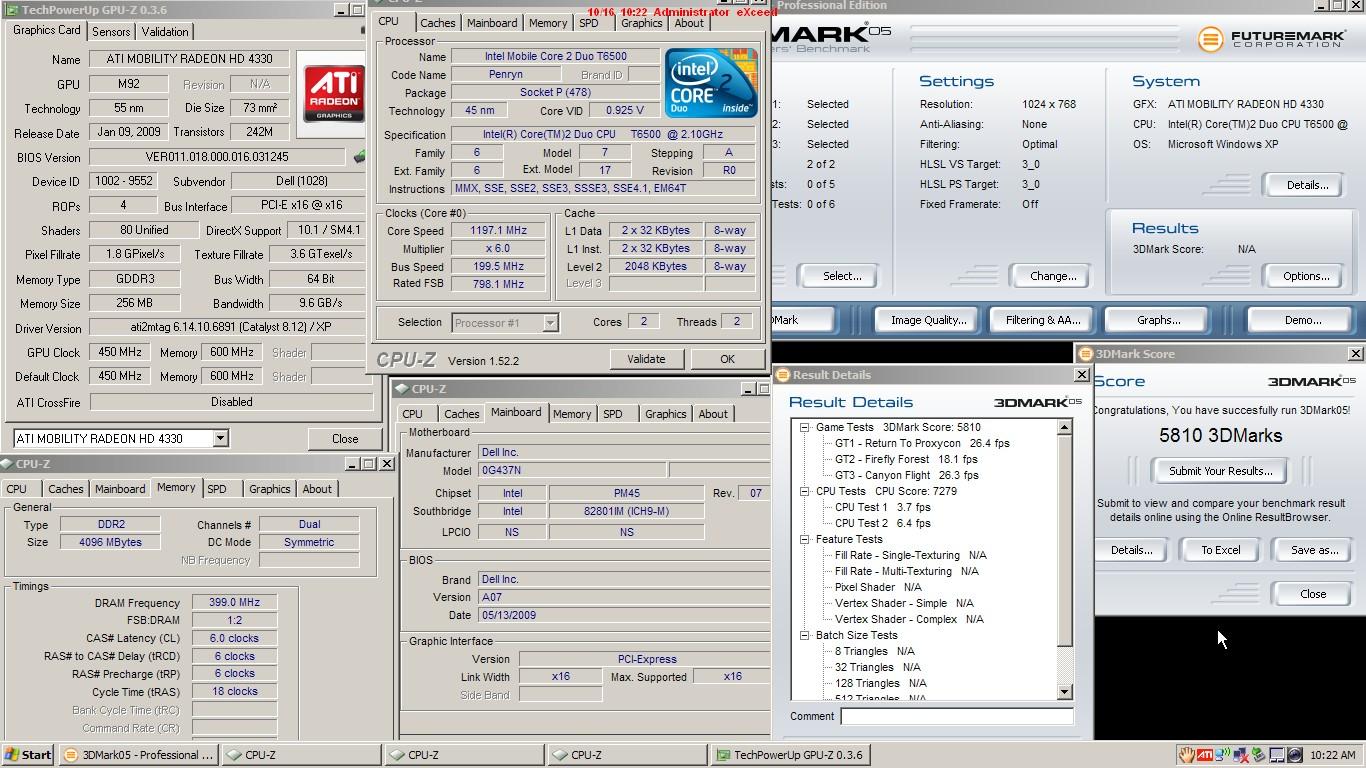Open CPU tab in CPU-Z Memory window
The width and height of the screenshot is (1366, 768).
[x=17, y=489]
